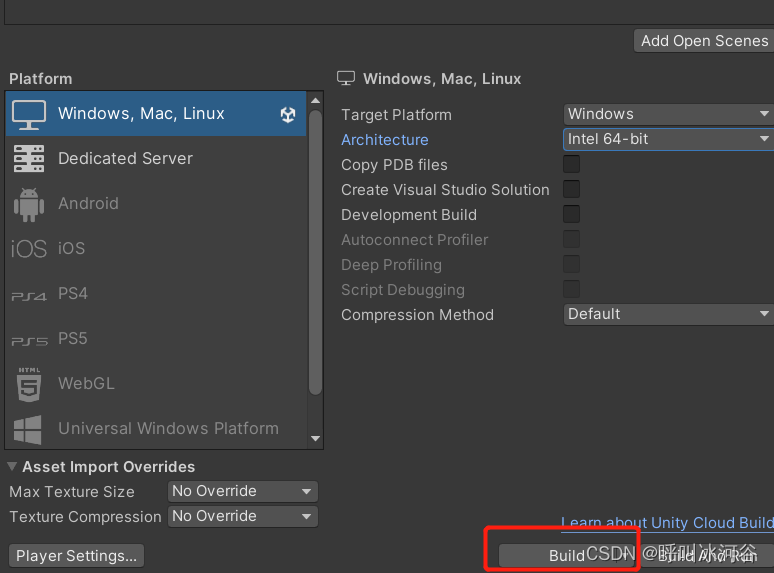Open the Architecture Intel 64-bit dropdown
This screenshot has height=573, width=774.
click(668, 139)
